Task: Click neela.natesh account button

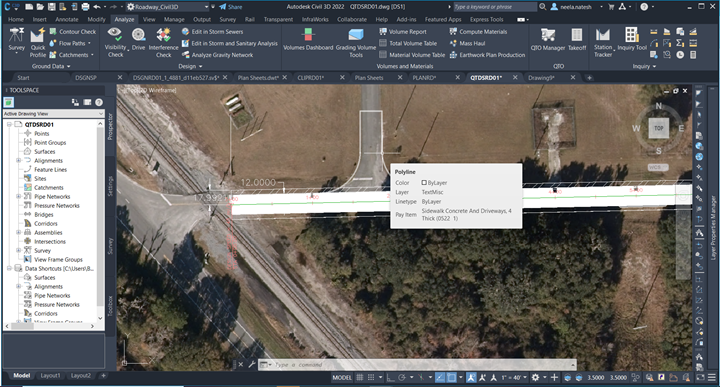Action: (x=577, y=7)
